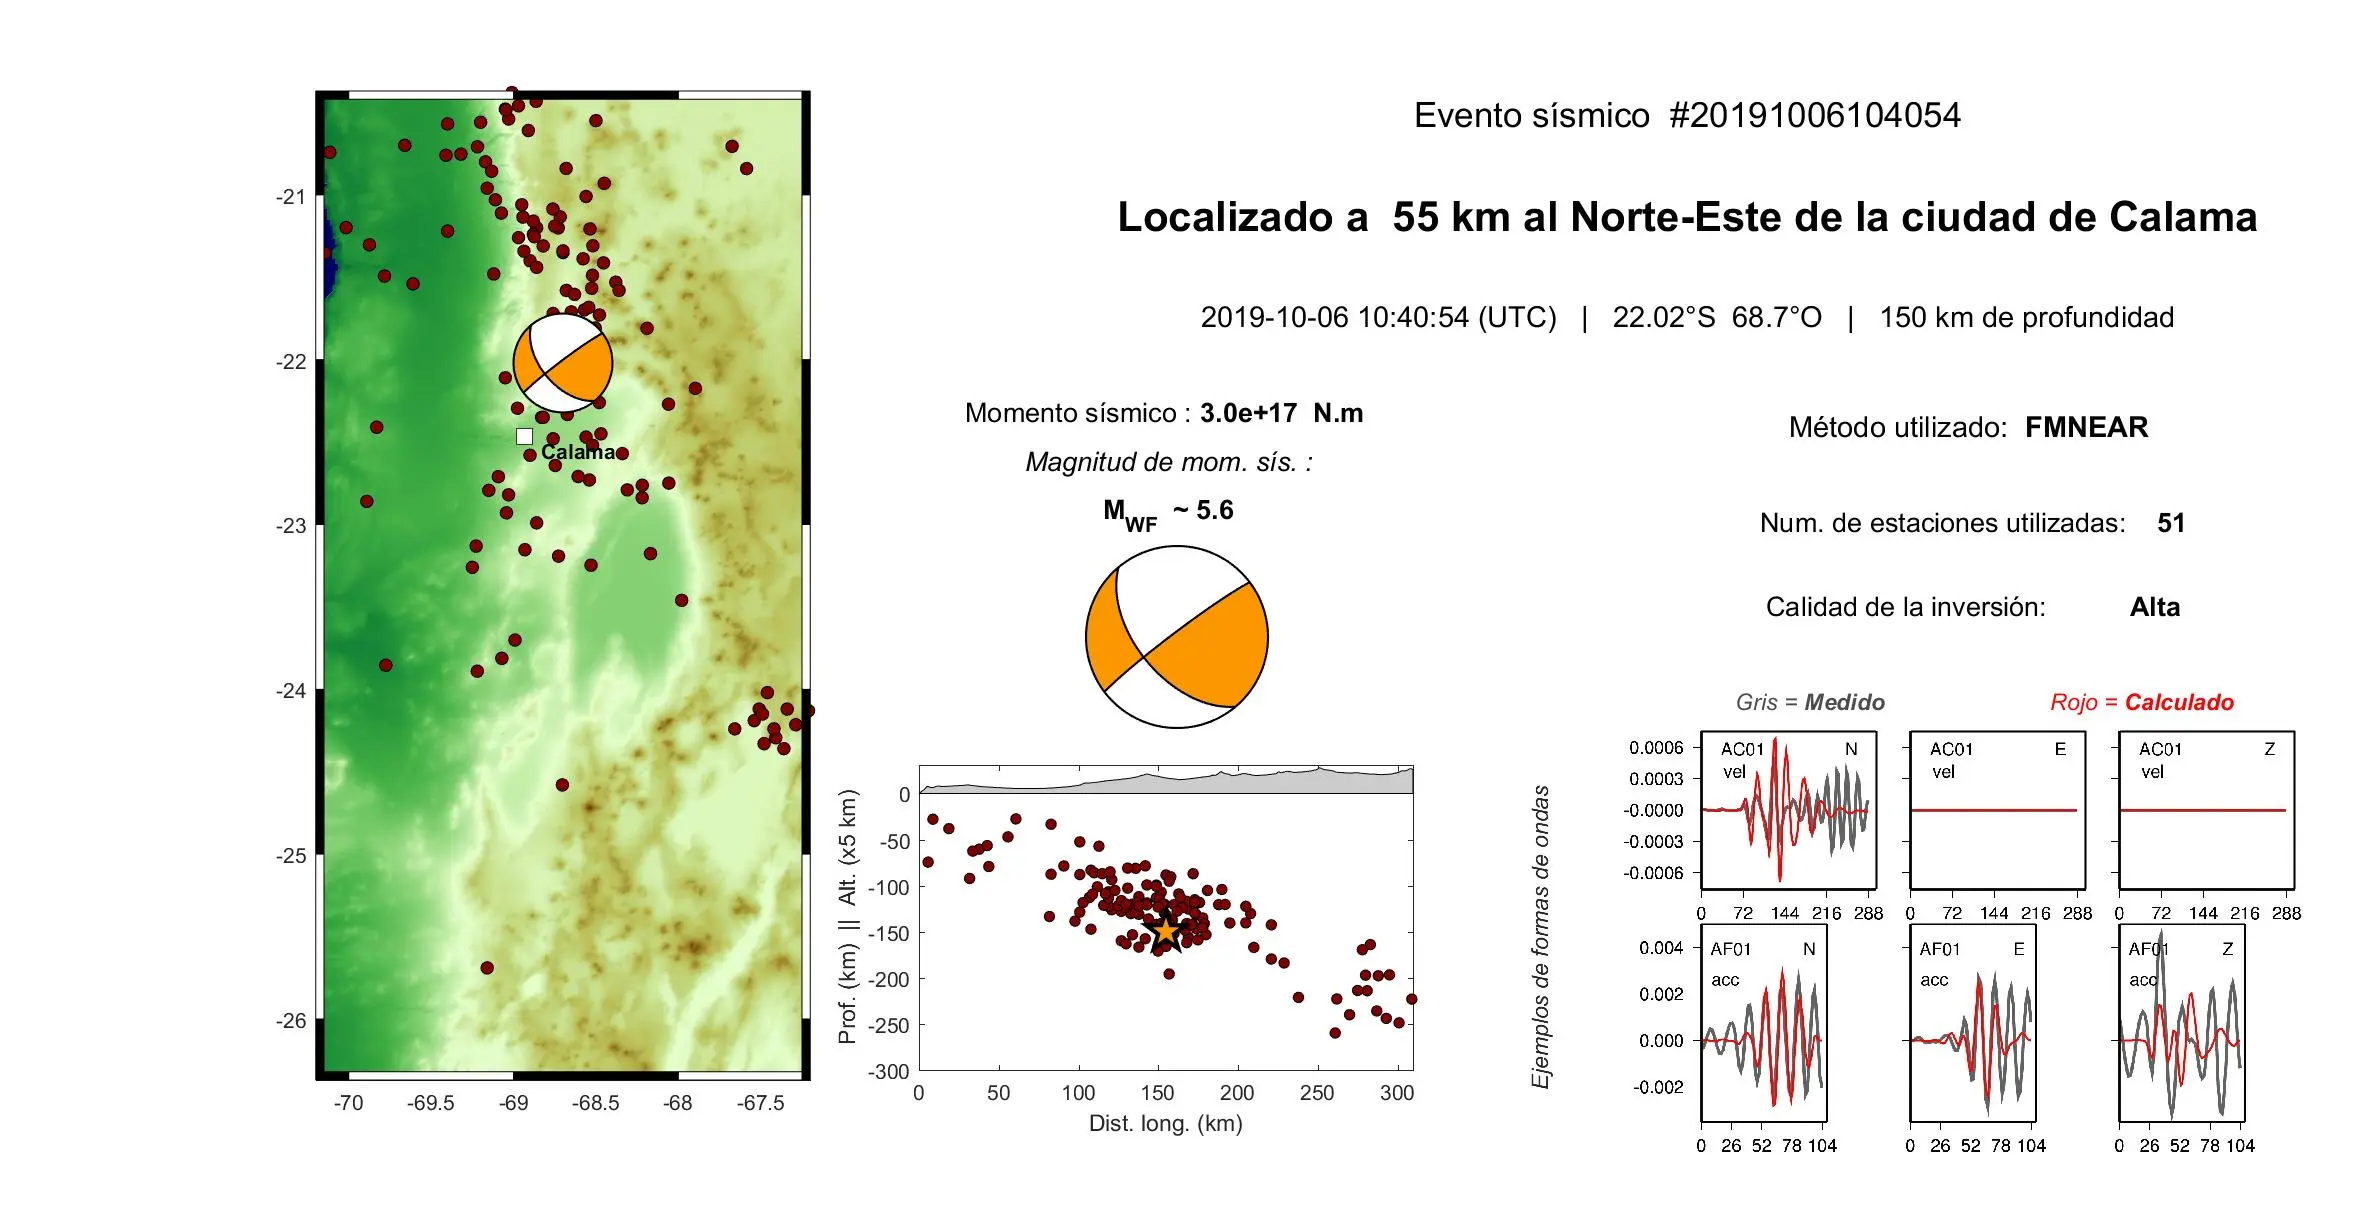Click the 'Gris = Medido' legend
Viewport: 2378px width, 1212px height.
click(x=1810, y=702)
